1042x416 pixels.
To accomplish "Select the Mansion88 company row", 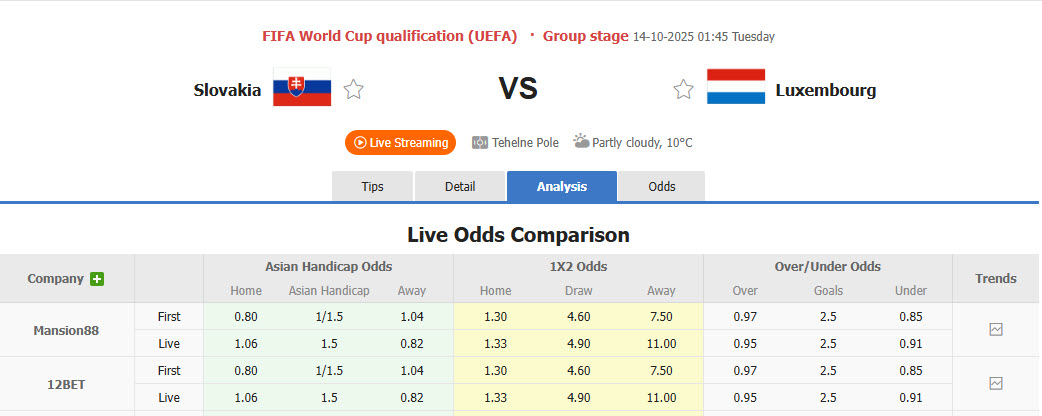I will (x=66, y=329).
